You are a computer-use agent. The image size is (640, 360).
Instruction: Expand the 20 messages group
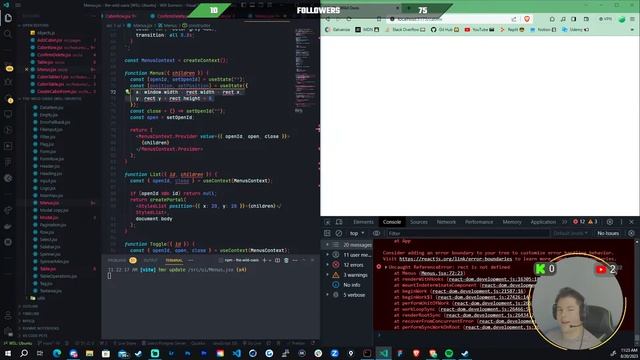tap(348, 245)
